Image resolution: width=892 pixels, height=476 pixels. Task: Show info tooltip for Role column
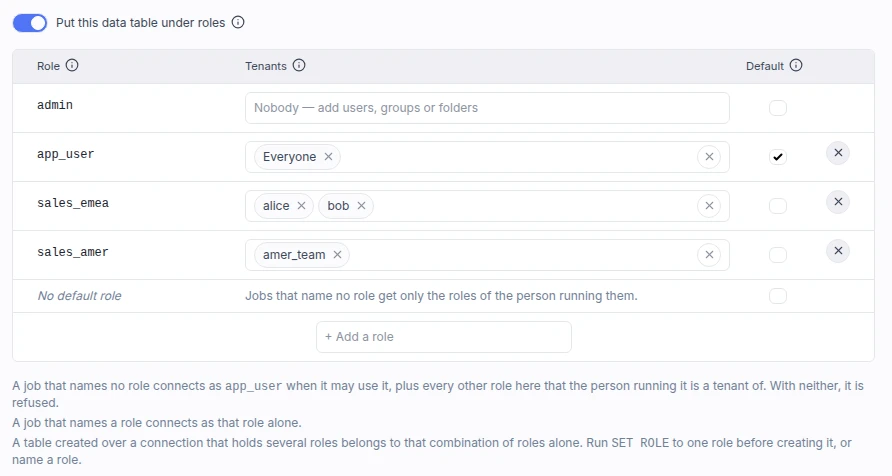(x=72, y=65)
